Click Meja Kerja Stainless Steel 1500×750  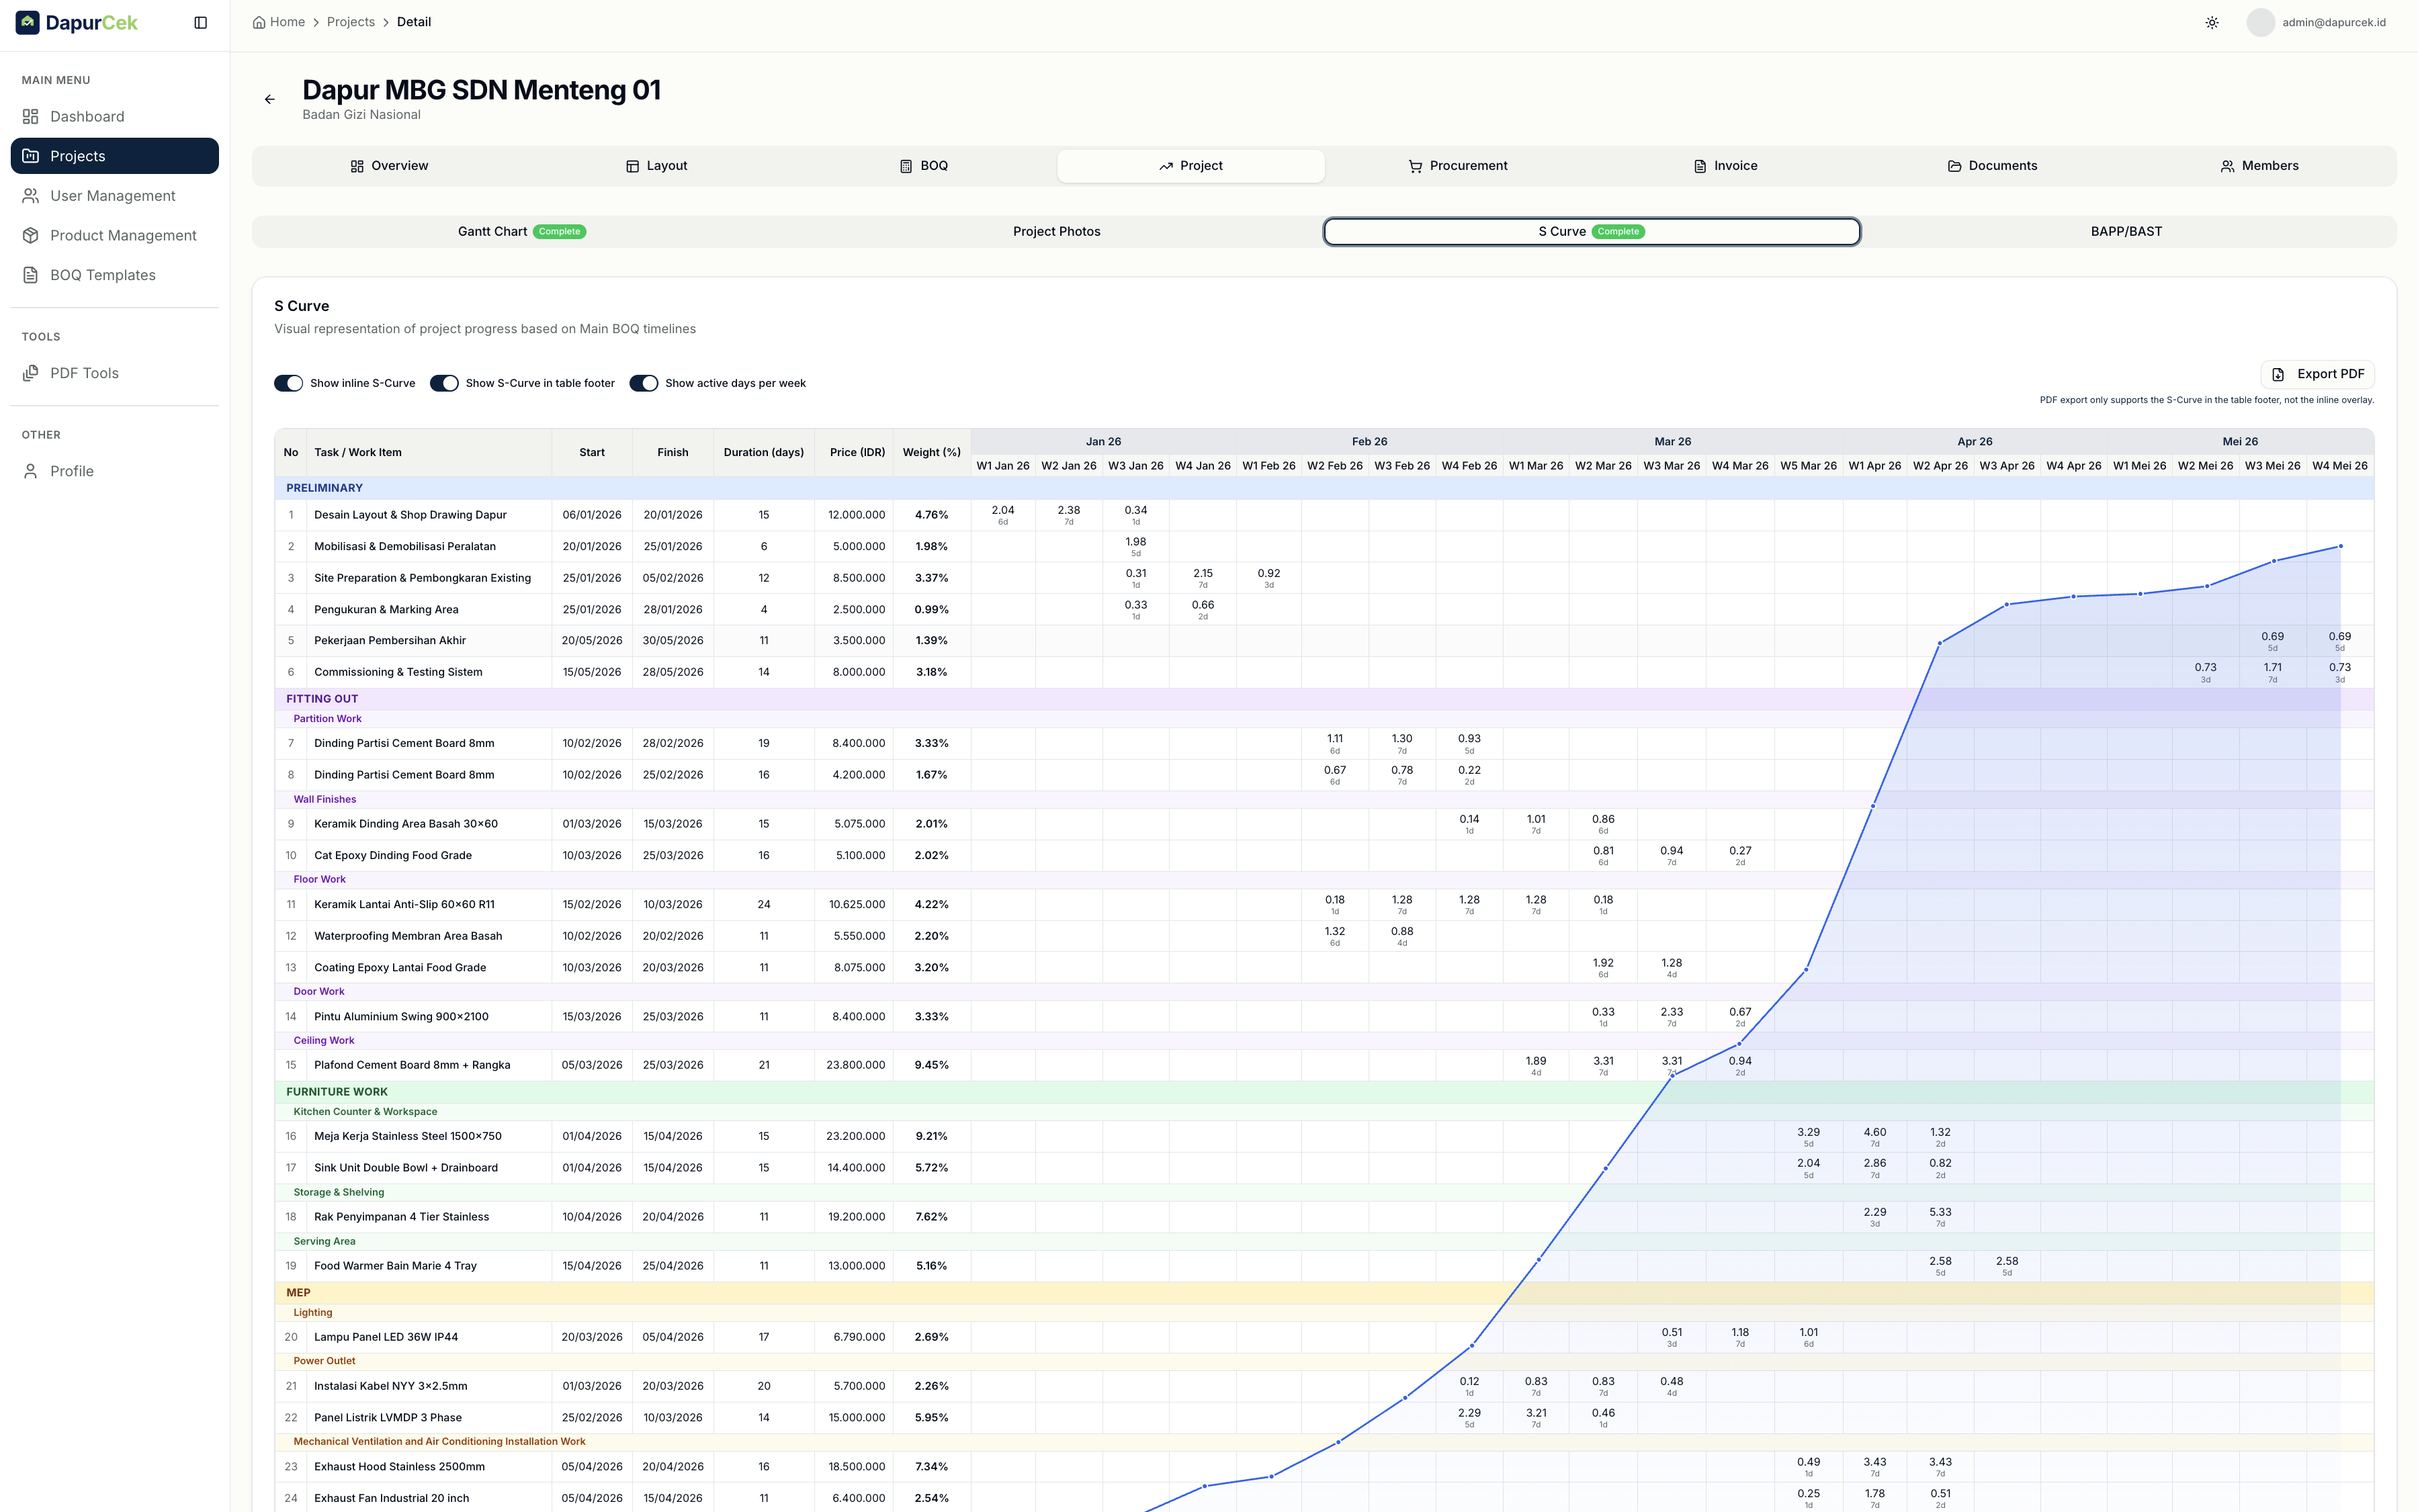[408, 1136]
